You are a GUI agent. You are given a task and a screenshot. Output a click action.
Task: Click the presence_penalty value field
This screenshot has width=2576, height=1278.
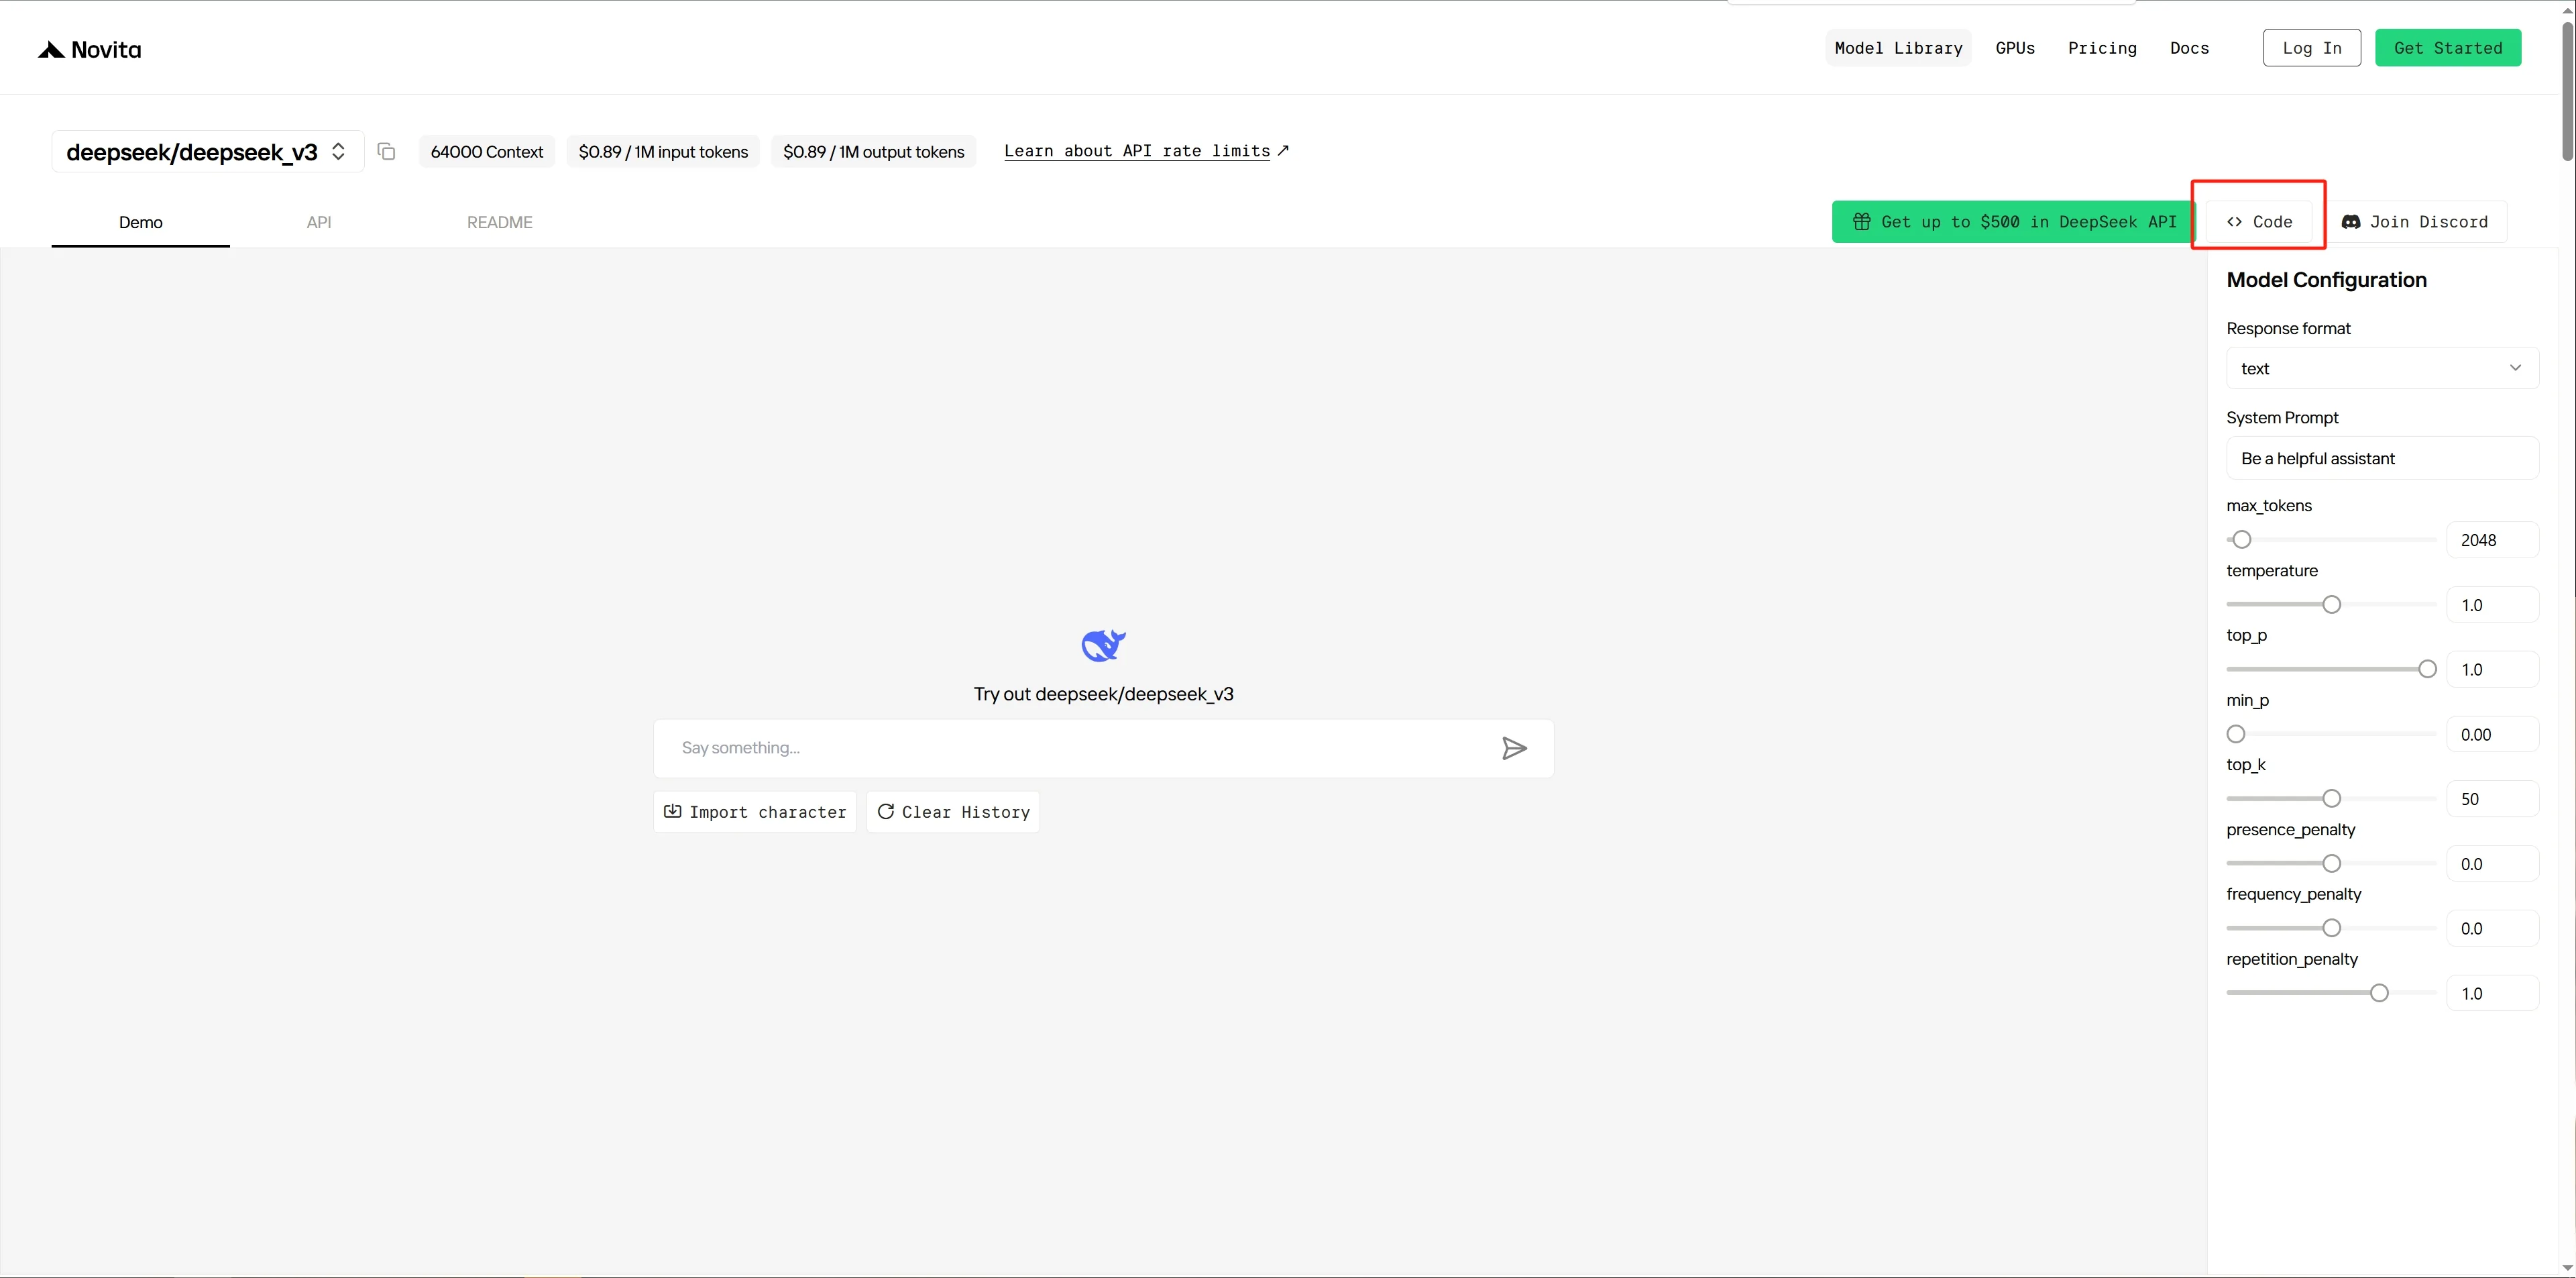2492,864
